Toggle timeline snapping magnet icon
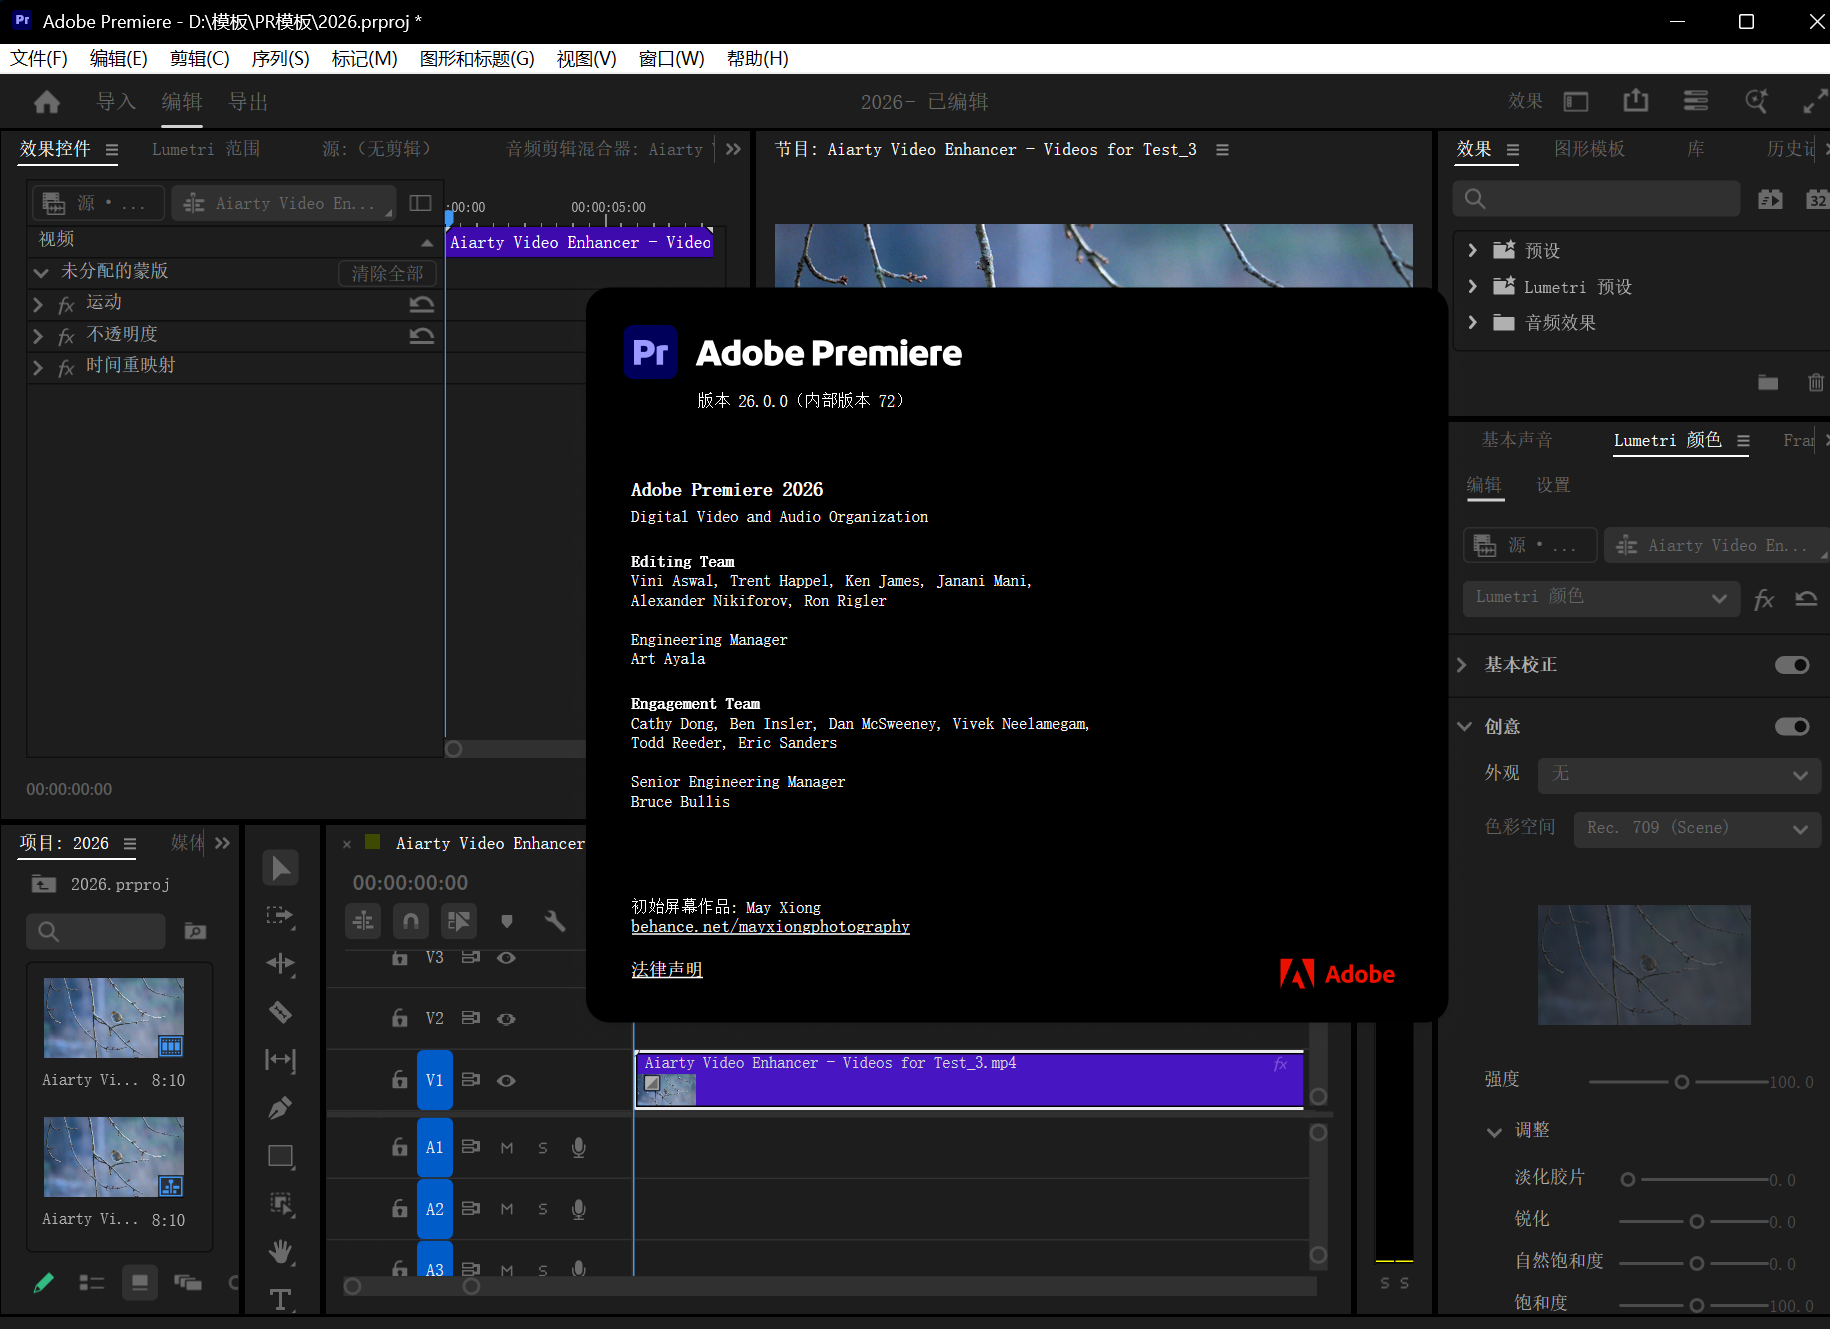The height and width of the screenshot is (1329, 1830). coord(411,920)
